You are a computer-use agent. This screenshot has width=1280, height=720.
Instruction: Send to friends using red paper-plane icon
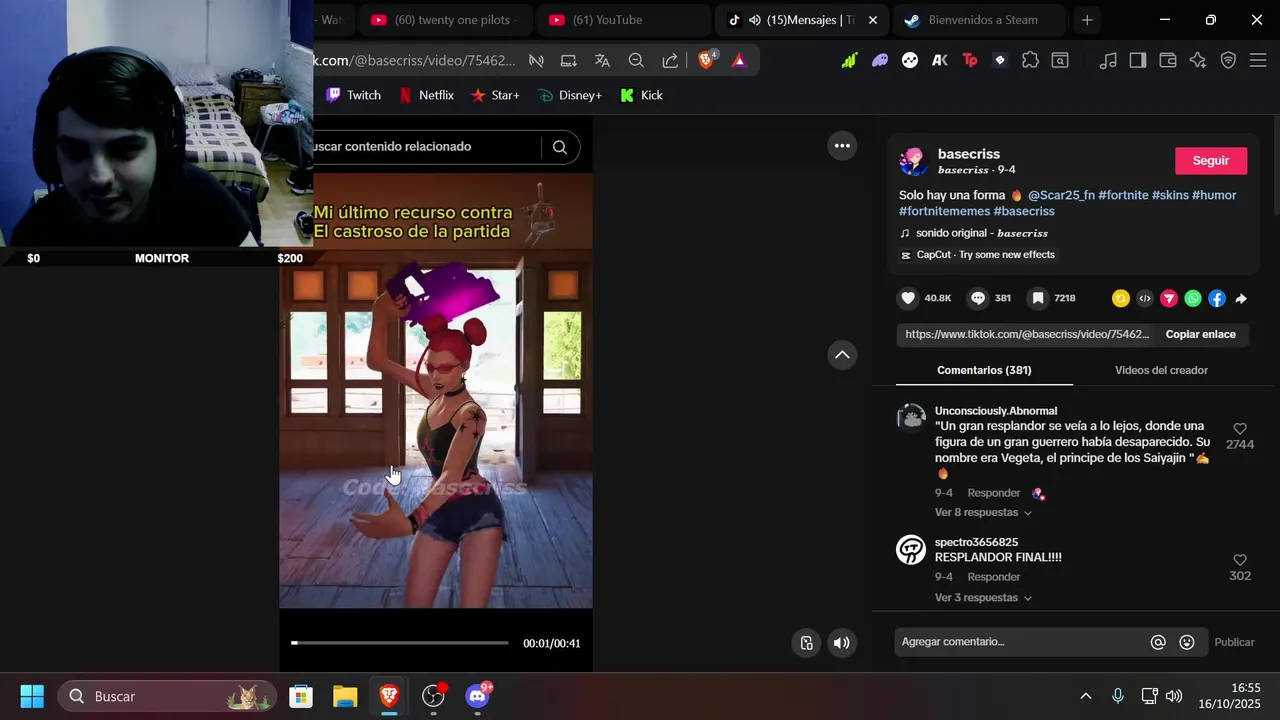pyautogui.click(x=1169, y=298)
